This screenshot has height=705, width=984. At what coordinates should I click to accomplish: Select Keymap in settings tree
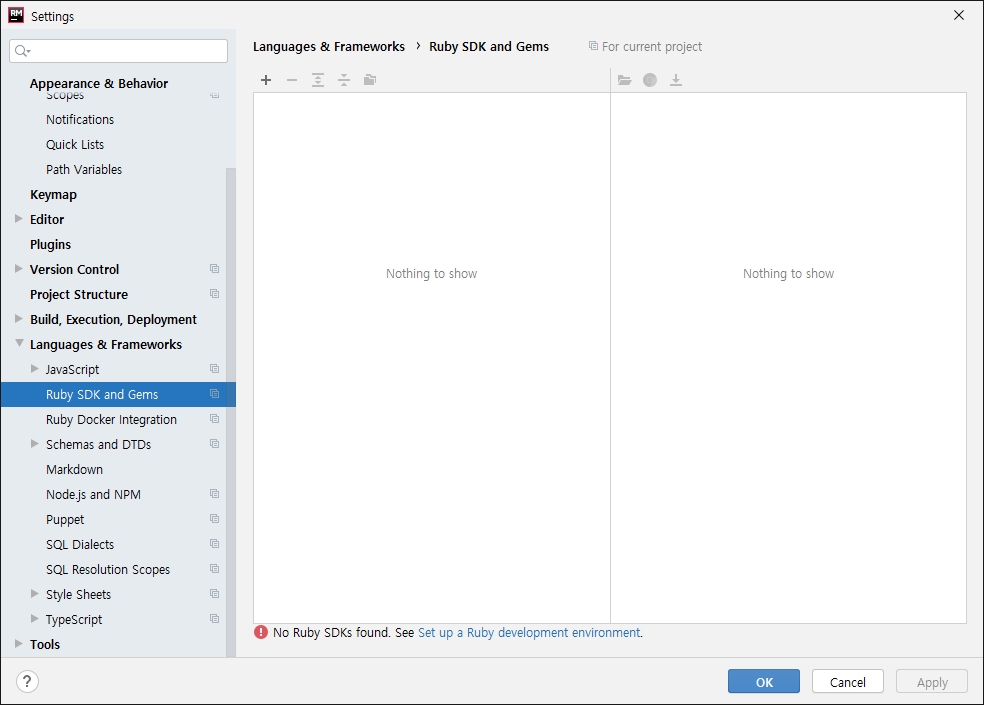[53, 195]
